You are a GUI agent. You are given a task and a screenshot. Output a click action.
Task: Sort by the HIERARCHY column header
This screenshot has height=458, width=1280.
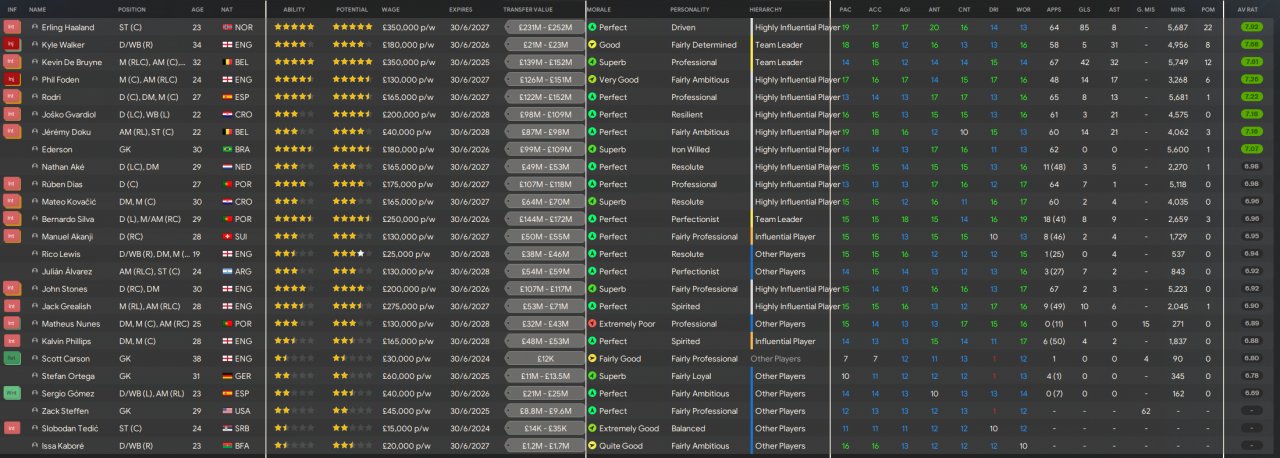[x=766, y=9]
